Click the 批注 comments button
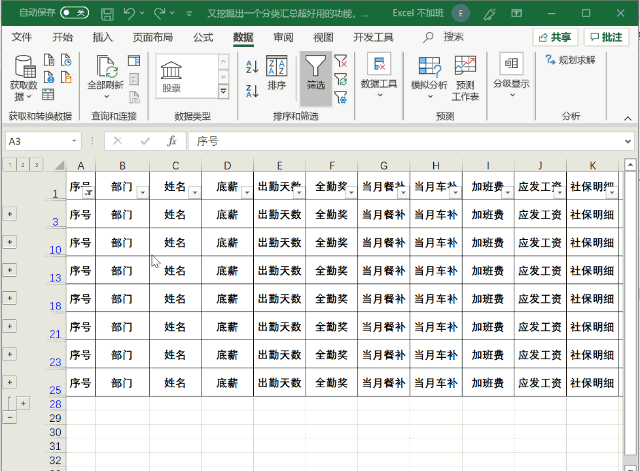This screenshot has width=640, height=471. tap(606, 37)
